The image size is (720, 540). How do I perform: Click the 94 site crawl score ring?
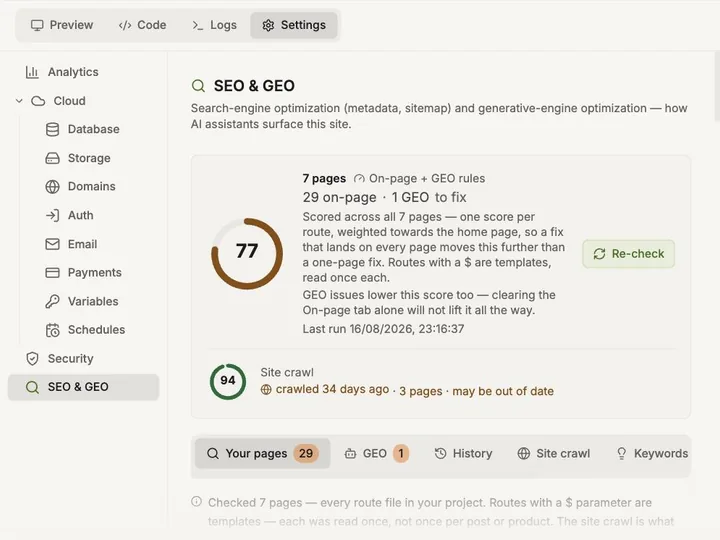tap(228, 382)
